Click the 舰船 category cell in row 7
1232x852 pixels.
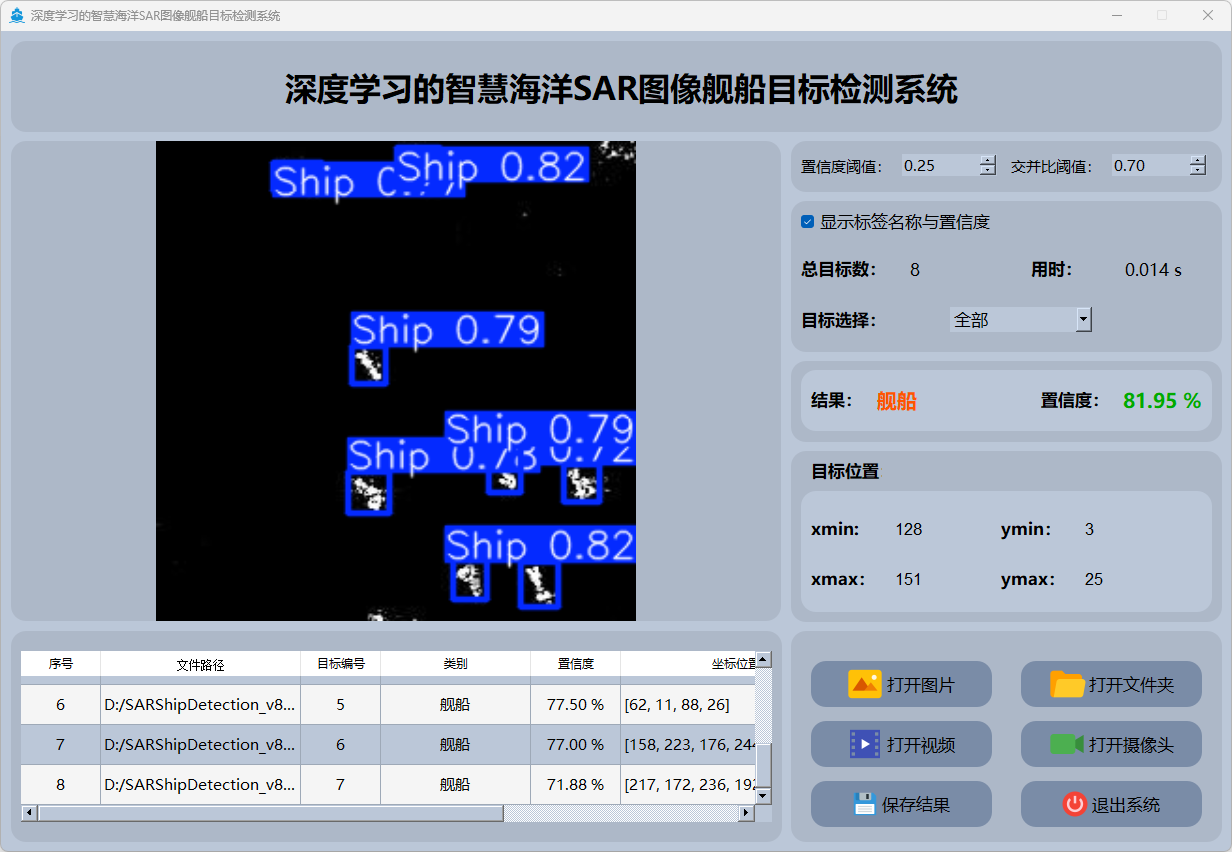click(x=456, y=745)
